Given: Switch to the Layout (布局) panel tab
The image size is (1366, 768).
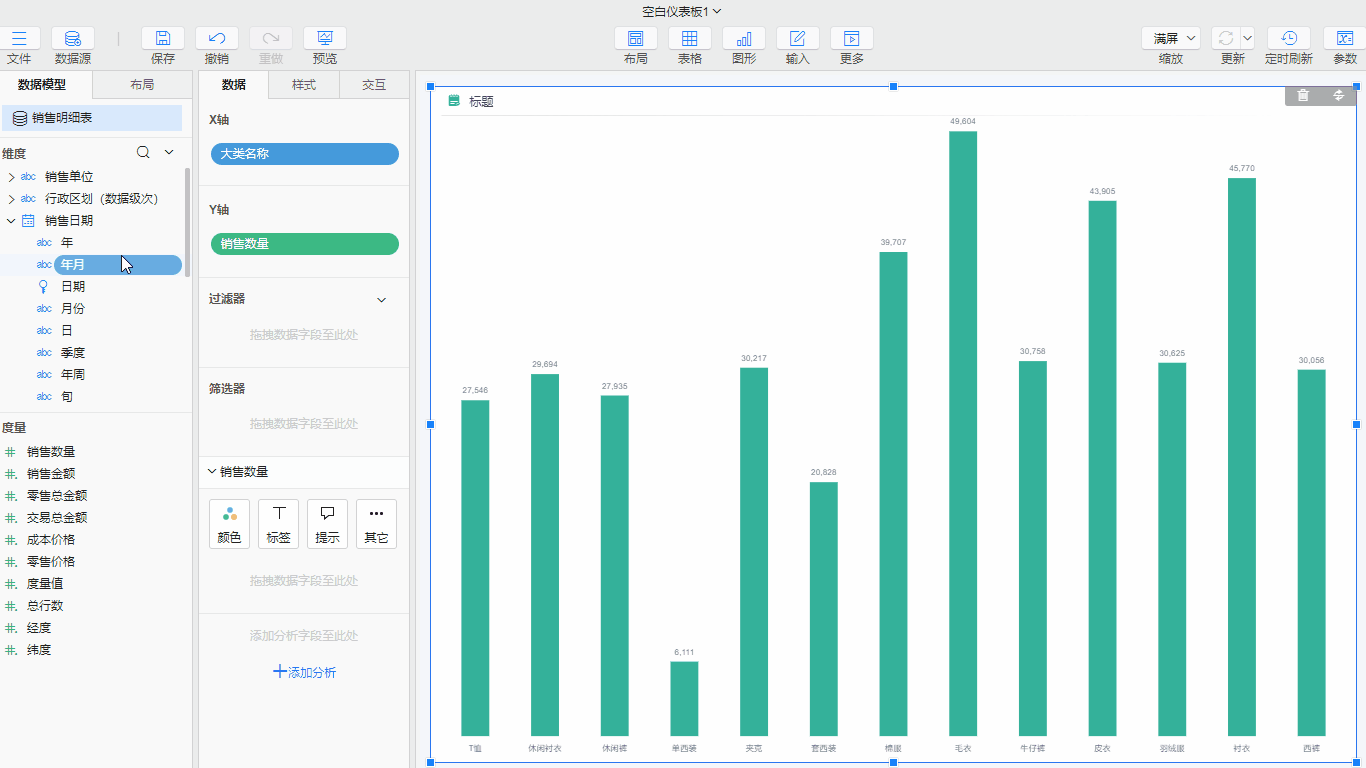Looking at the screenshot, I should click(142, 85).
